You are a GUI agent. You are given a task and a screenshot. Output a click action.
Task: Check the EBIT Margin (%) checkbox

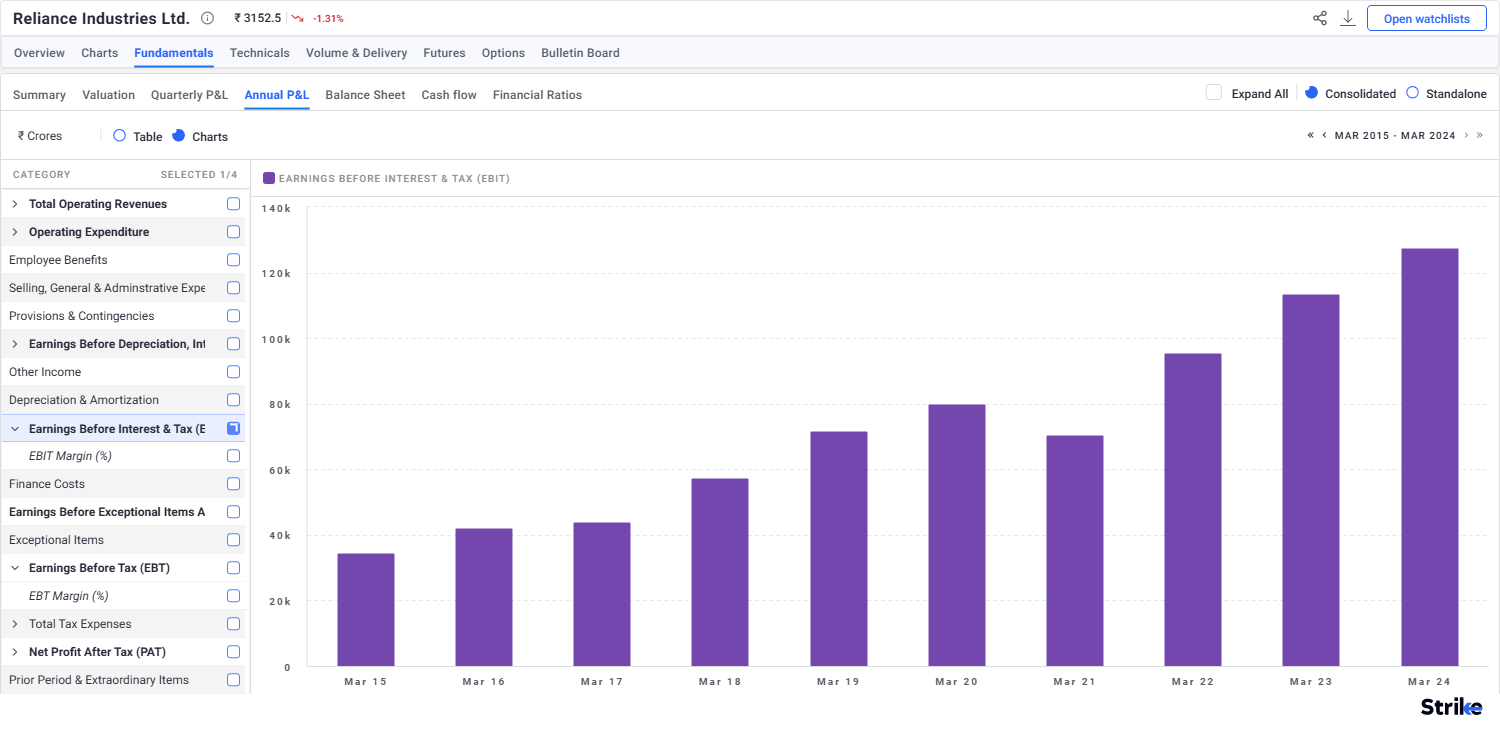tap(233, 456)
